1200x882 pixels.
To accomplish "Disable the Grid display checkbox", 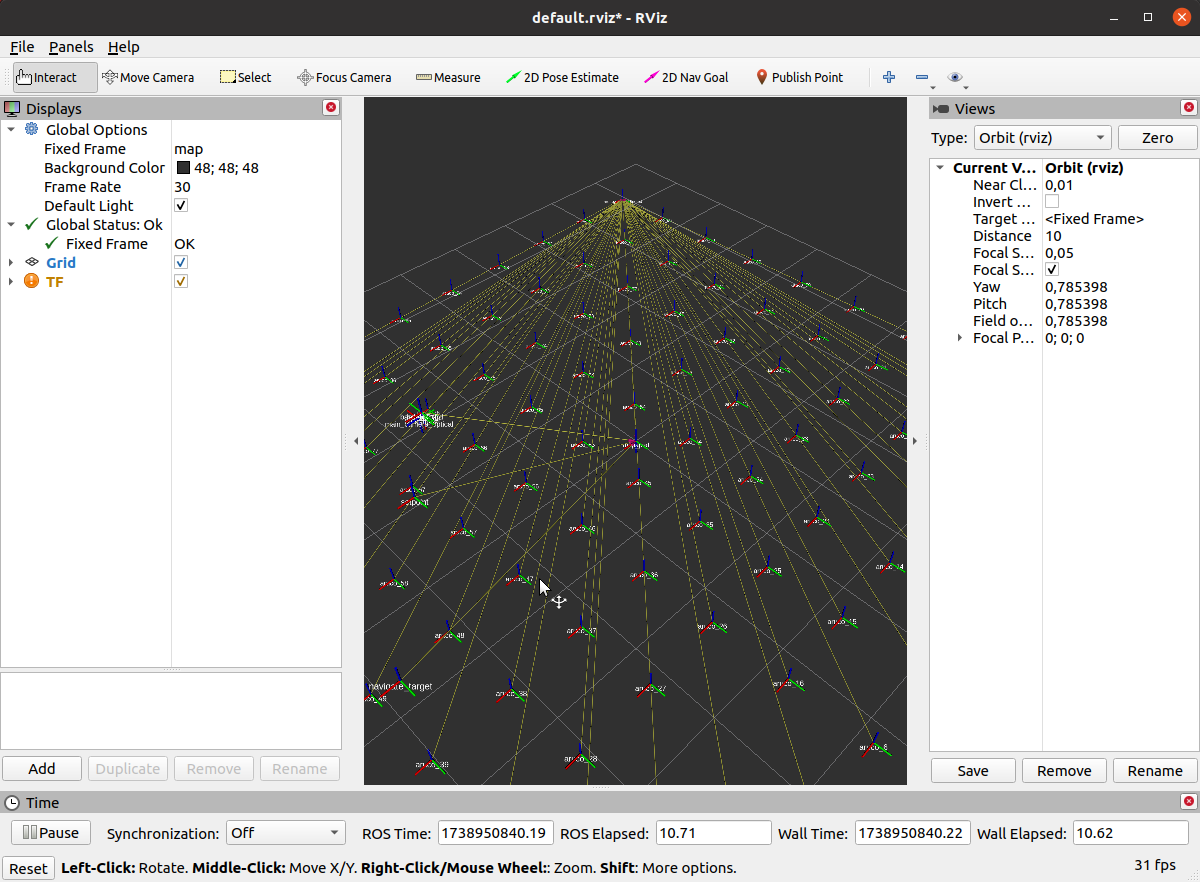I will click(x=181, y=263).
